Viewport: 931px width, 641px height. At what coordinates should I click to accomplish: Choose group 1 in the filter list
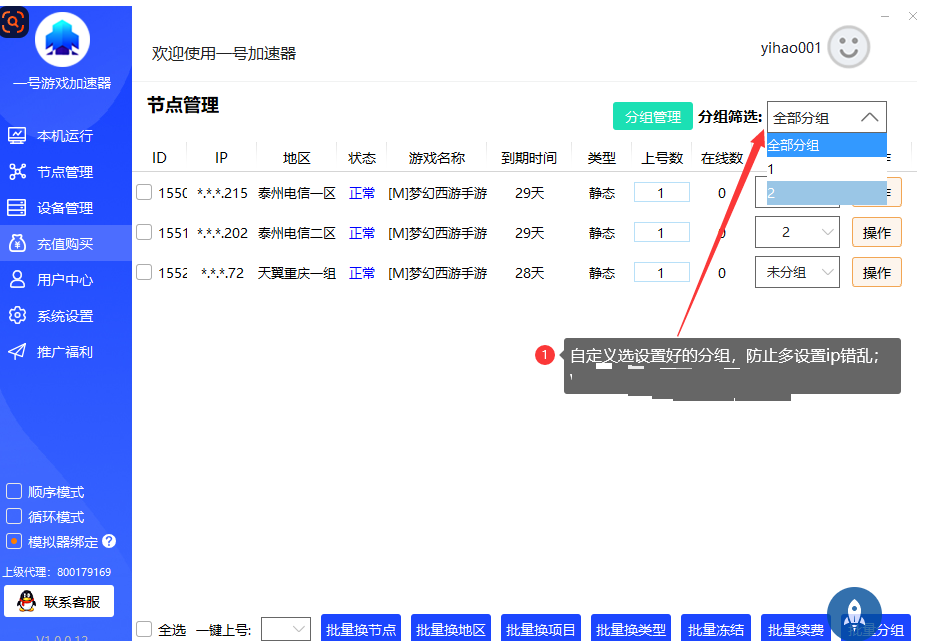pyautogui.click(x=826, y=169)
